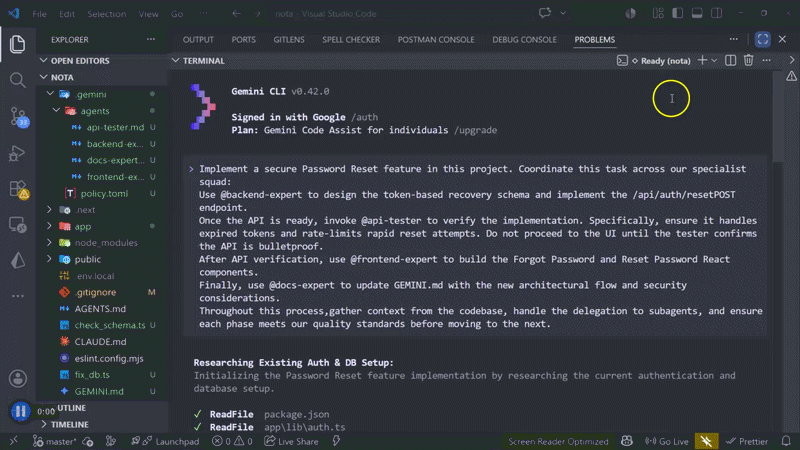This screenshot has width=800, height=450.
Task: Show additional activity bar views ellipsis
Action: pos(17,296)
